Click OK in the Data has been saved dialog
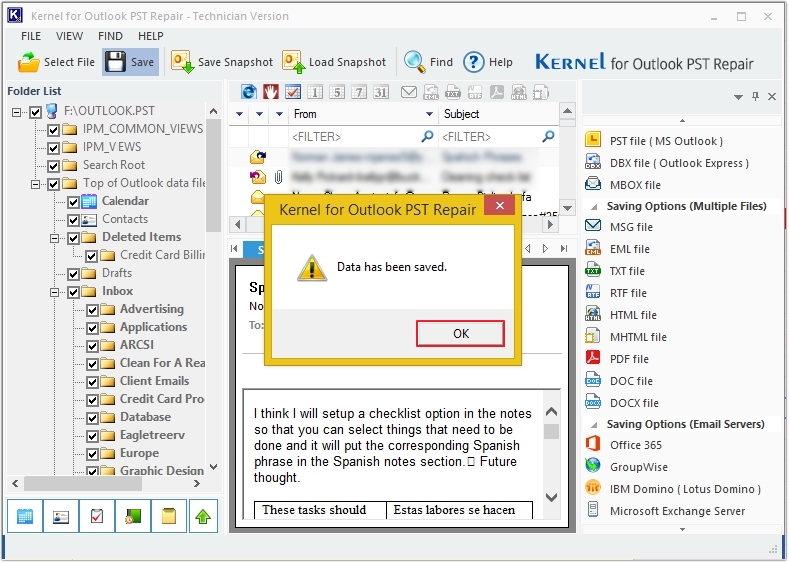This screenshot has width=789, height=563. 460,334
